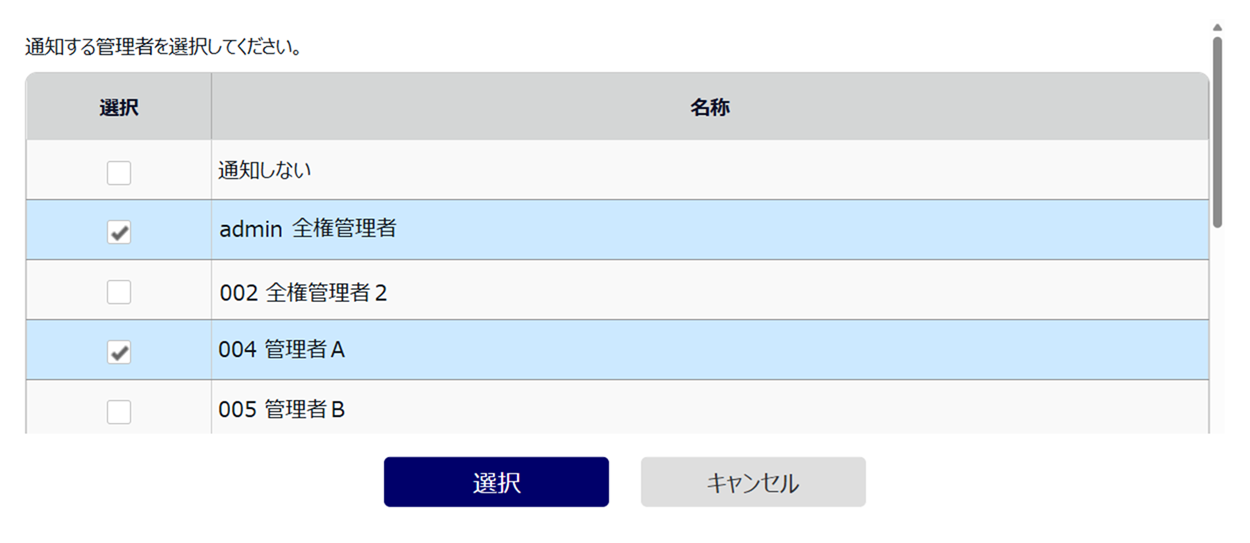Enable the 005 管理者B checkbox
The width and height of the screenshot is (1250, 543).
pyautogui.click(x=119, y=411)
